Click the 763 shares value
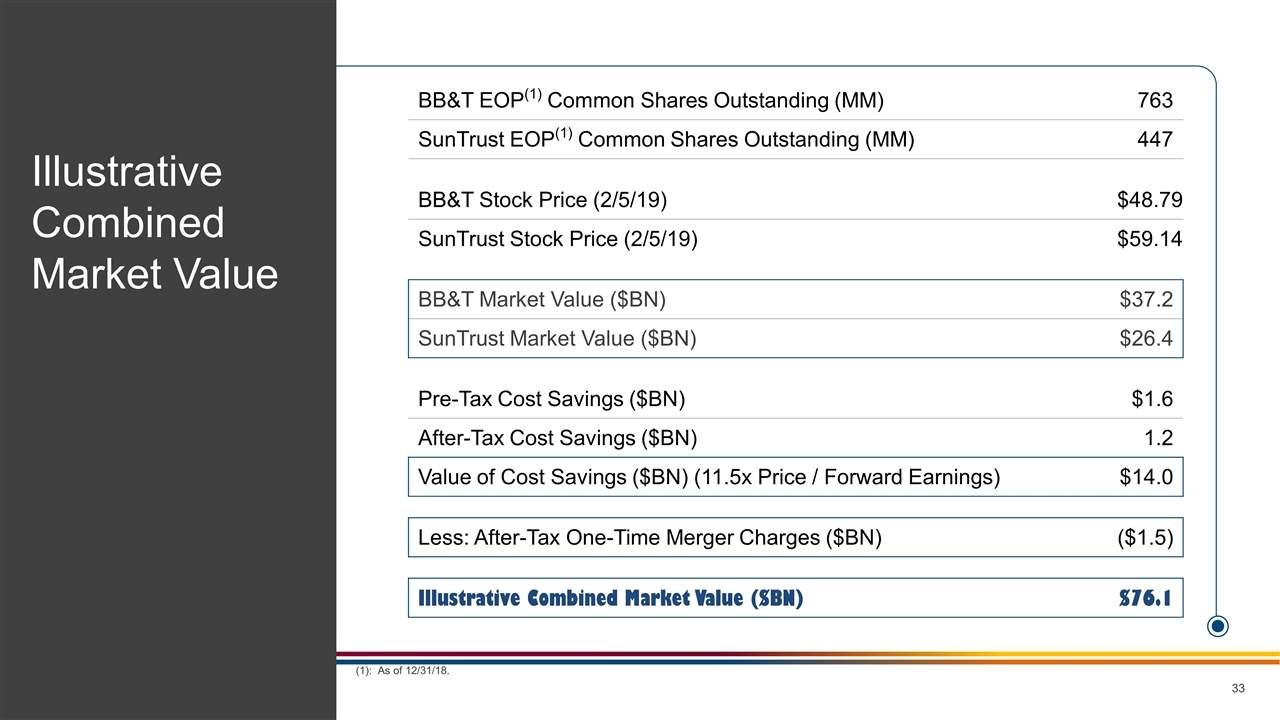The width and height of the screenshot is (1280, 720). pyautogui.click(x=1154, y=100)
